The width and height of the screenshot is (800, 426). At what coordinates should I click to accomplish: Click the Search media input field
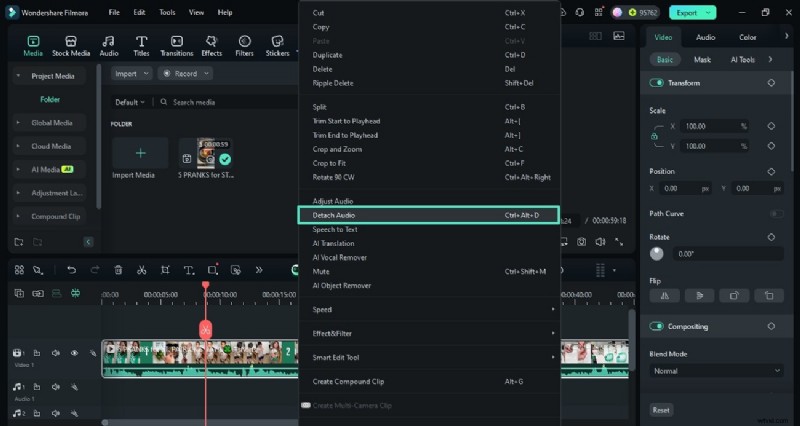(x=227, y=102)
